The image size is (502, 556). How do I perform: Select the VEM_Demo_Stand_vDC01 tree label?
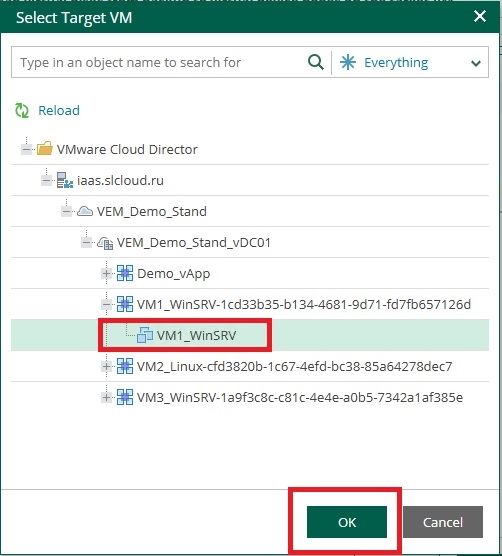click(x=194, y=243)
